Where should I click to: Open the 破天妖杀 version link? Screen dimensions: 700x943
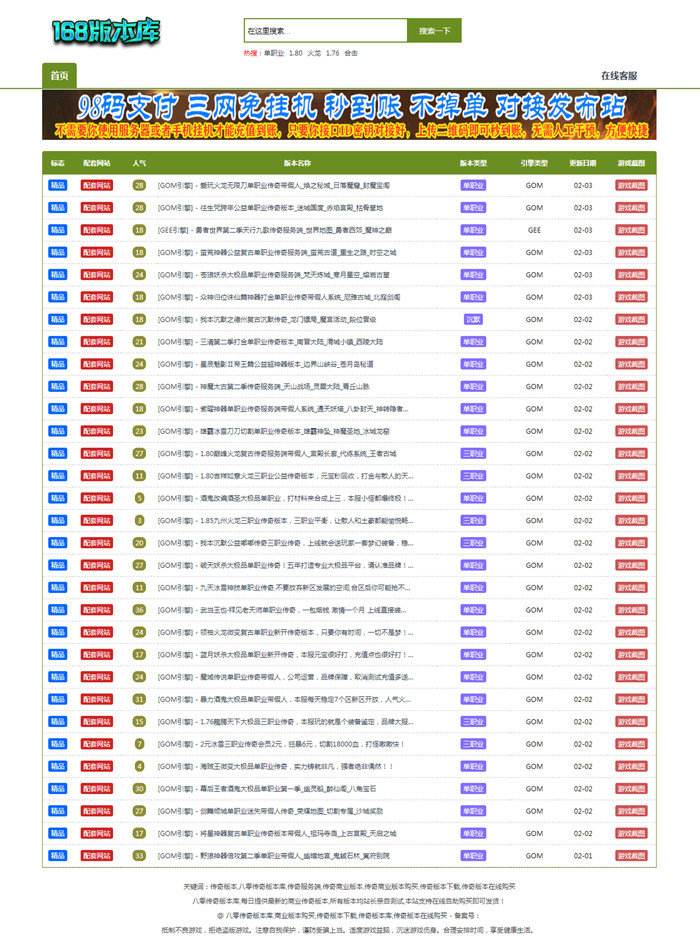[x=286, y=565]
